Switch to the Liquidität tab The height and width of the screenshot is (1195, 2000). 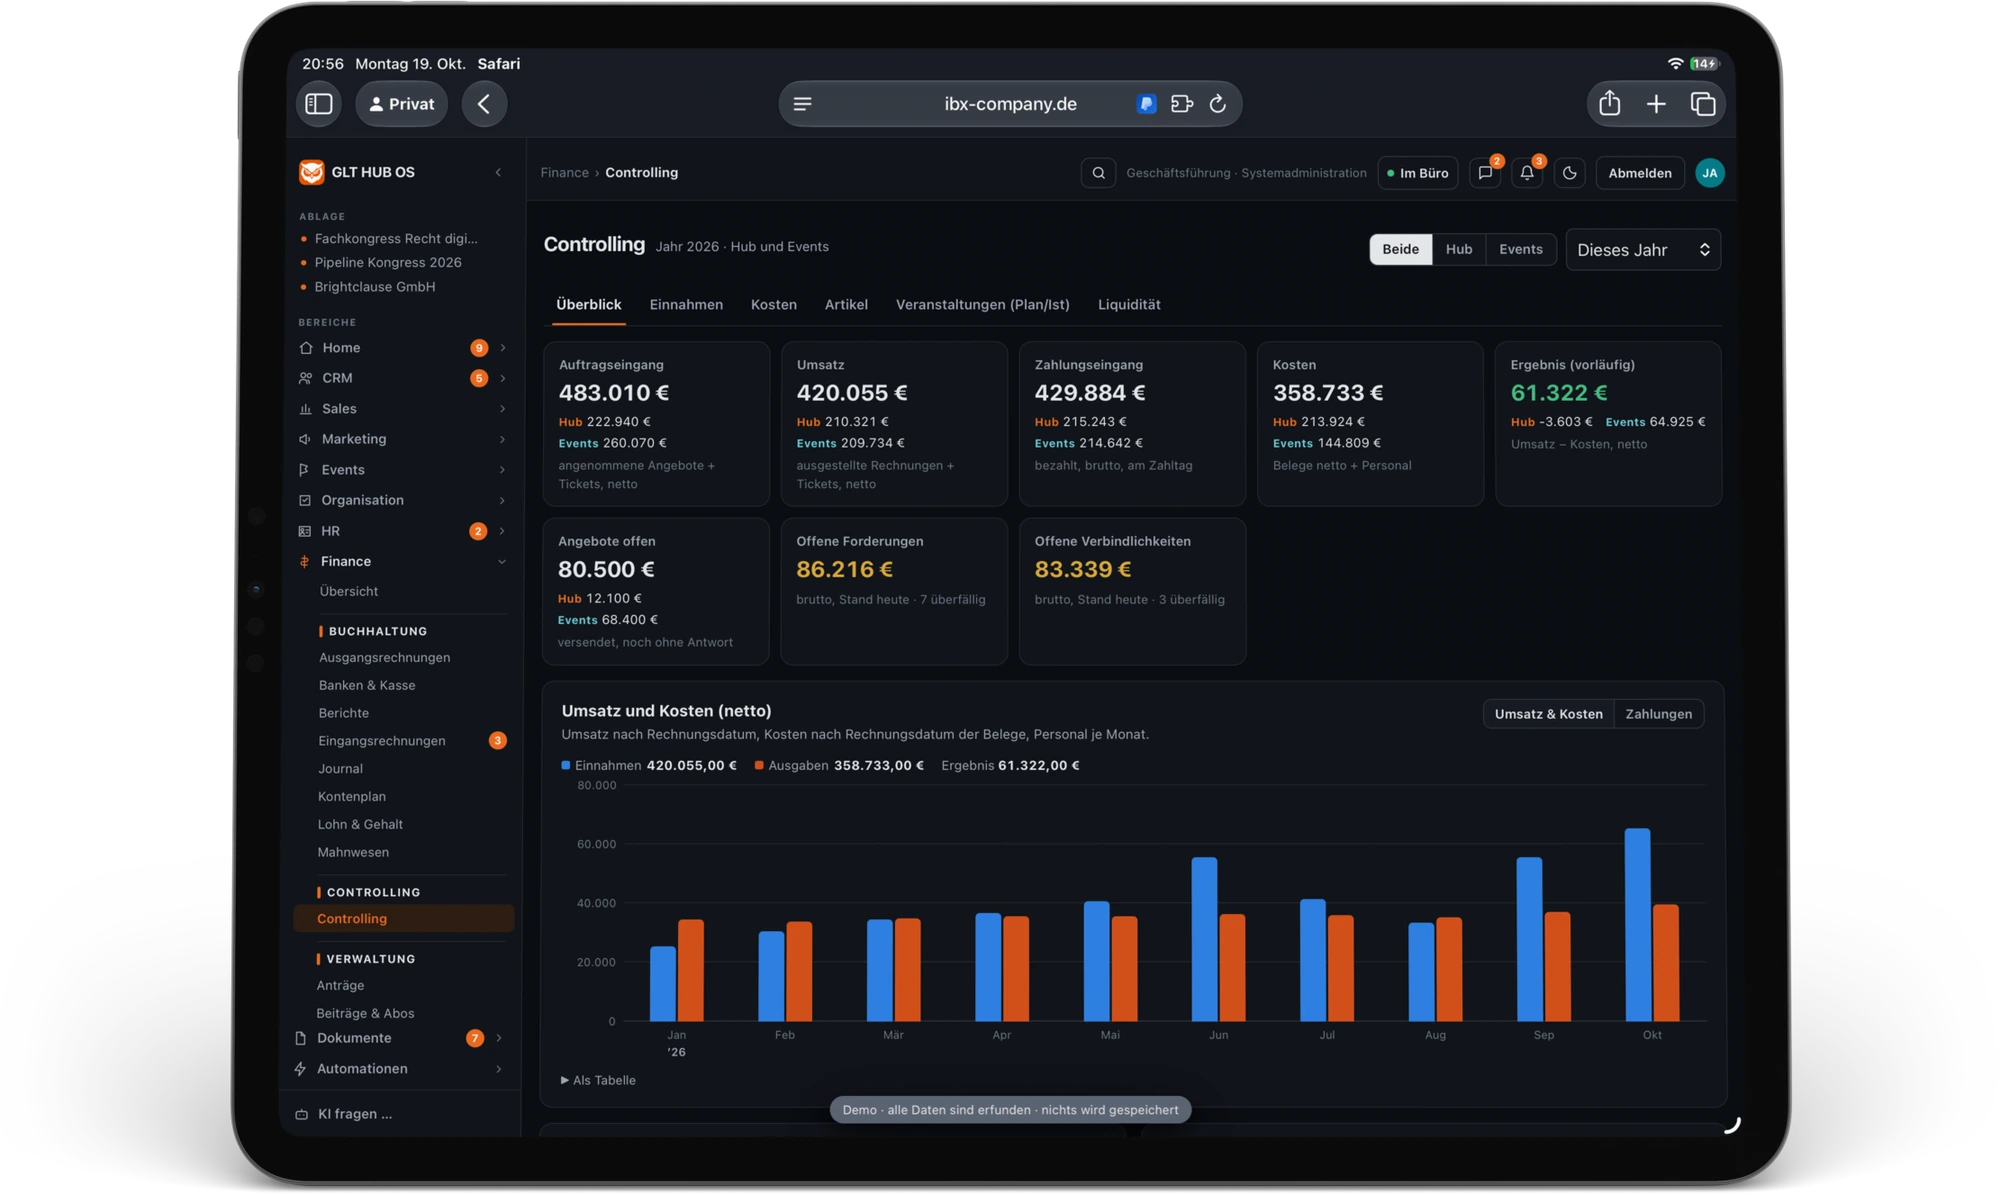click(1129, 305)
